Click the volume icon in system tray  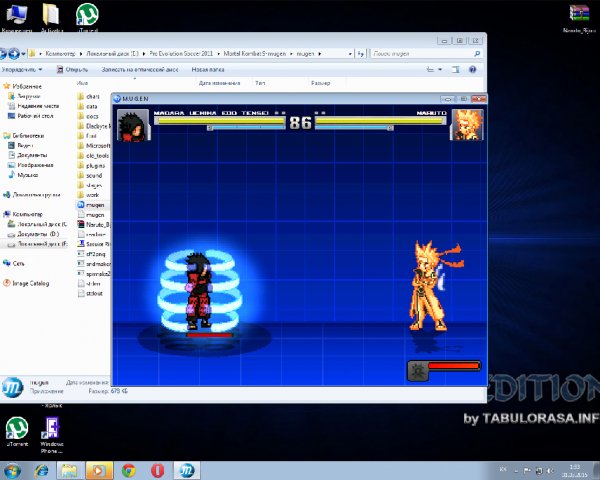tap(550, 470)
